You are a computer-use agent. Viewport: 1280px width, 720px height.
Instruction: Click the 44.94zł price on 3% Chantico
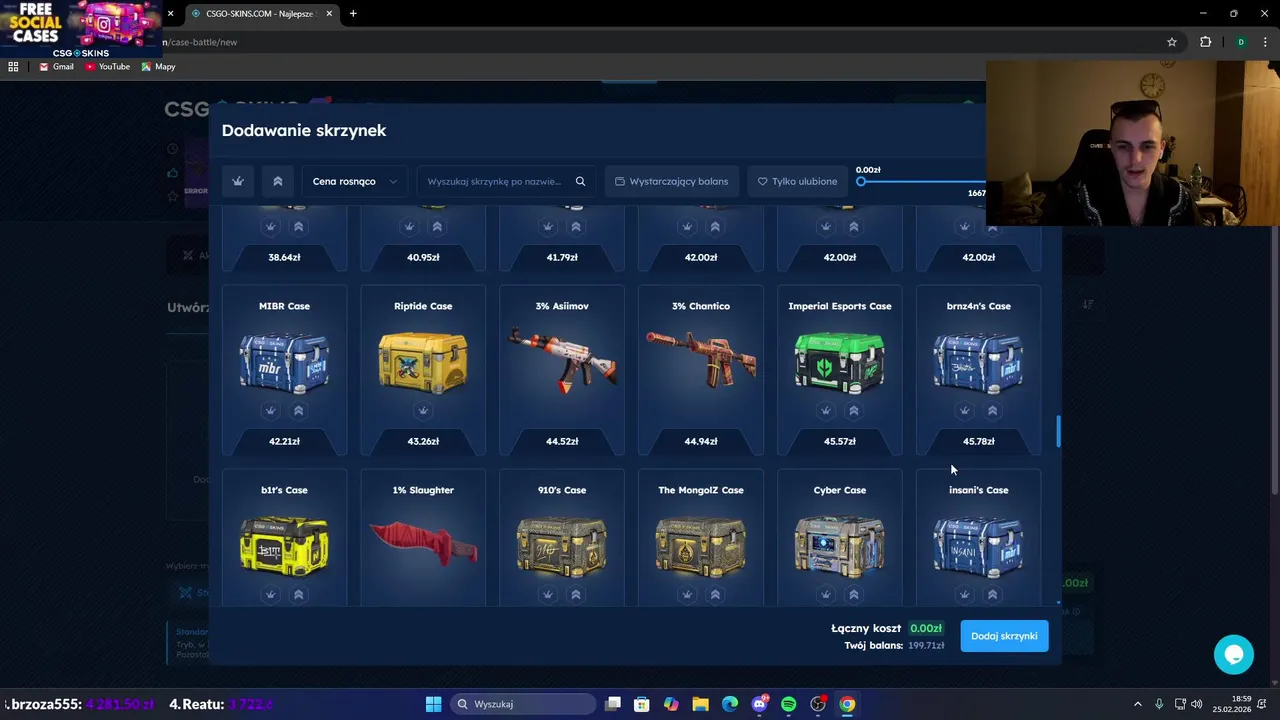(701, 441)
